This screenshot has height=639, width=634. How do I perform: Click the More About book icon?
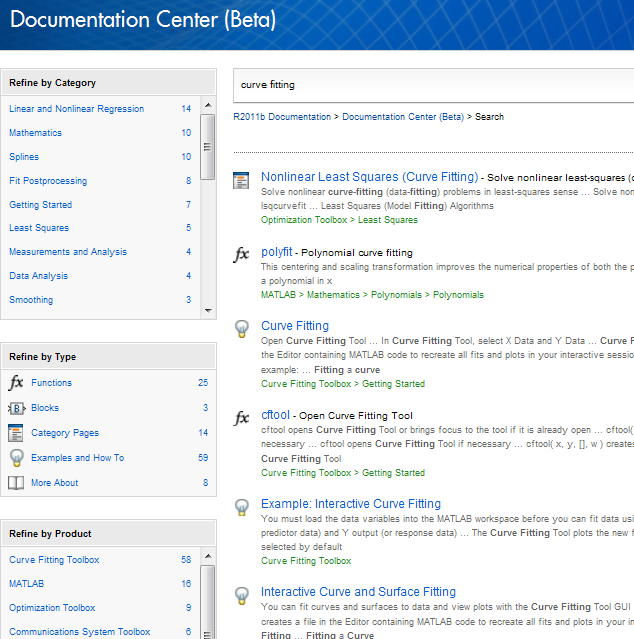[x=16, y=483]
